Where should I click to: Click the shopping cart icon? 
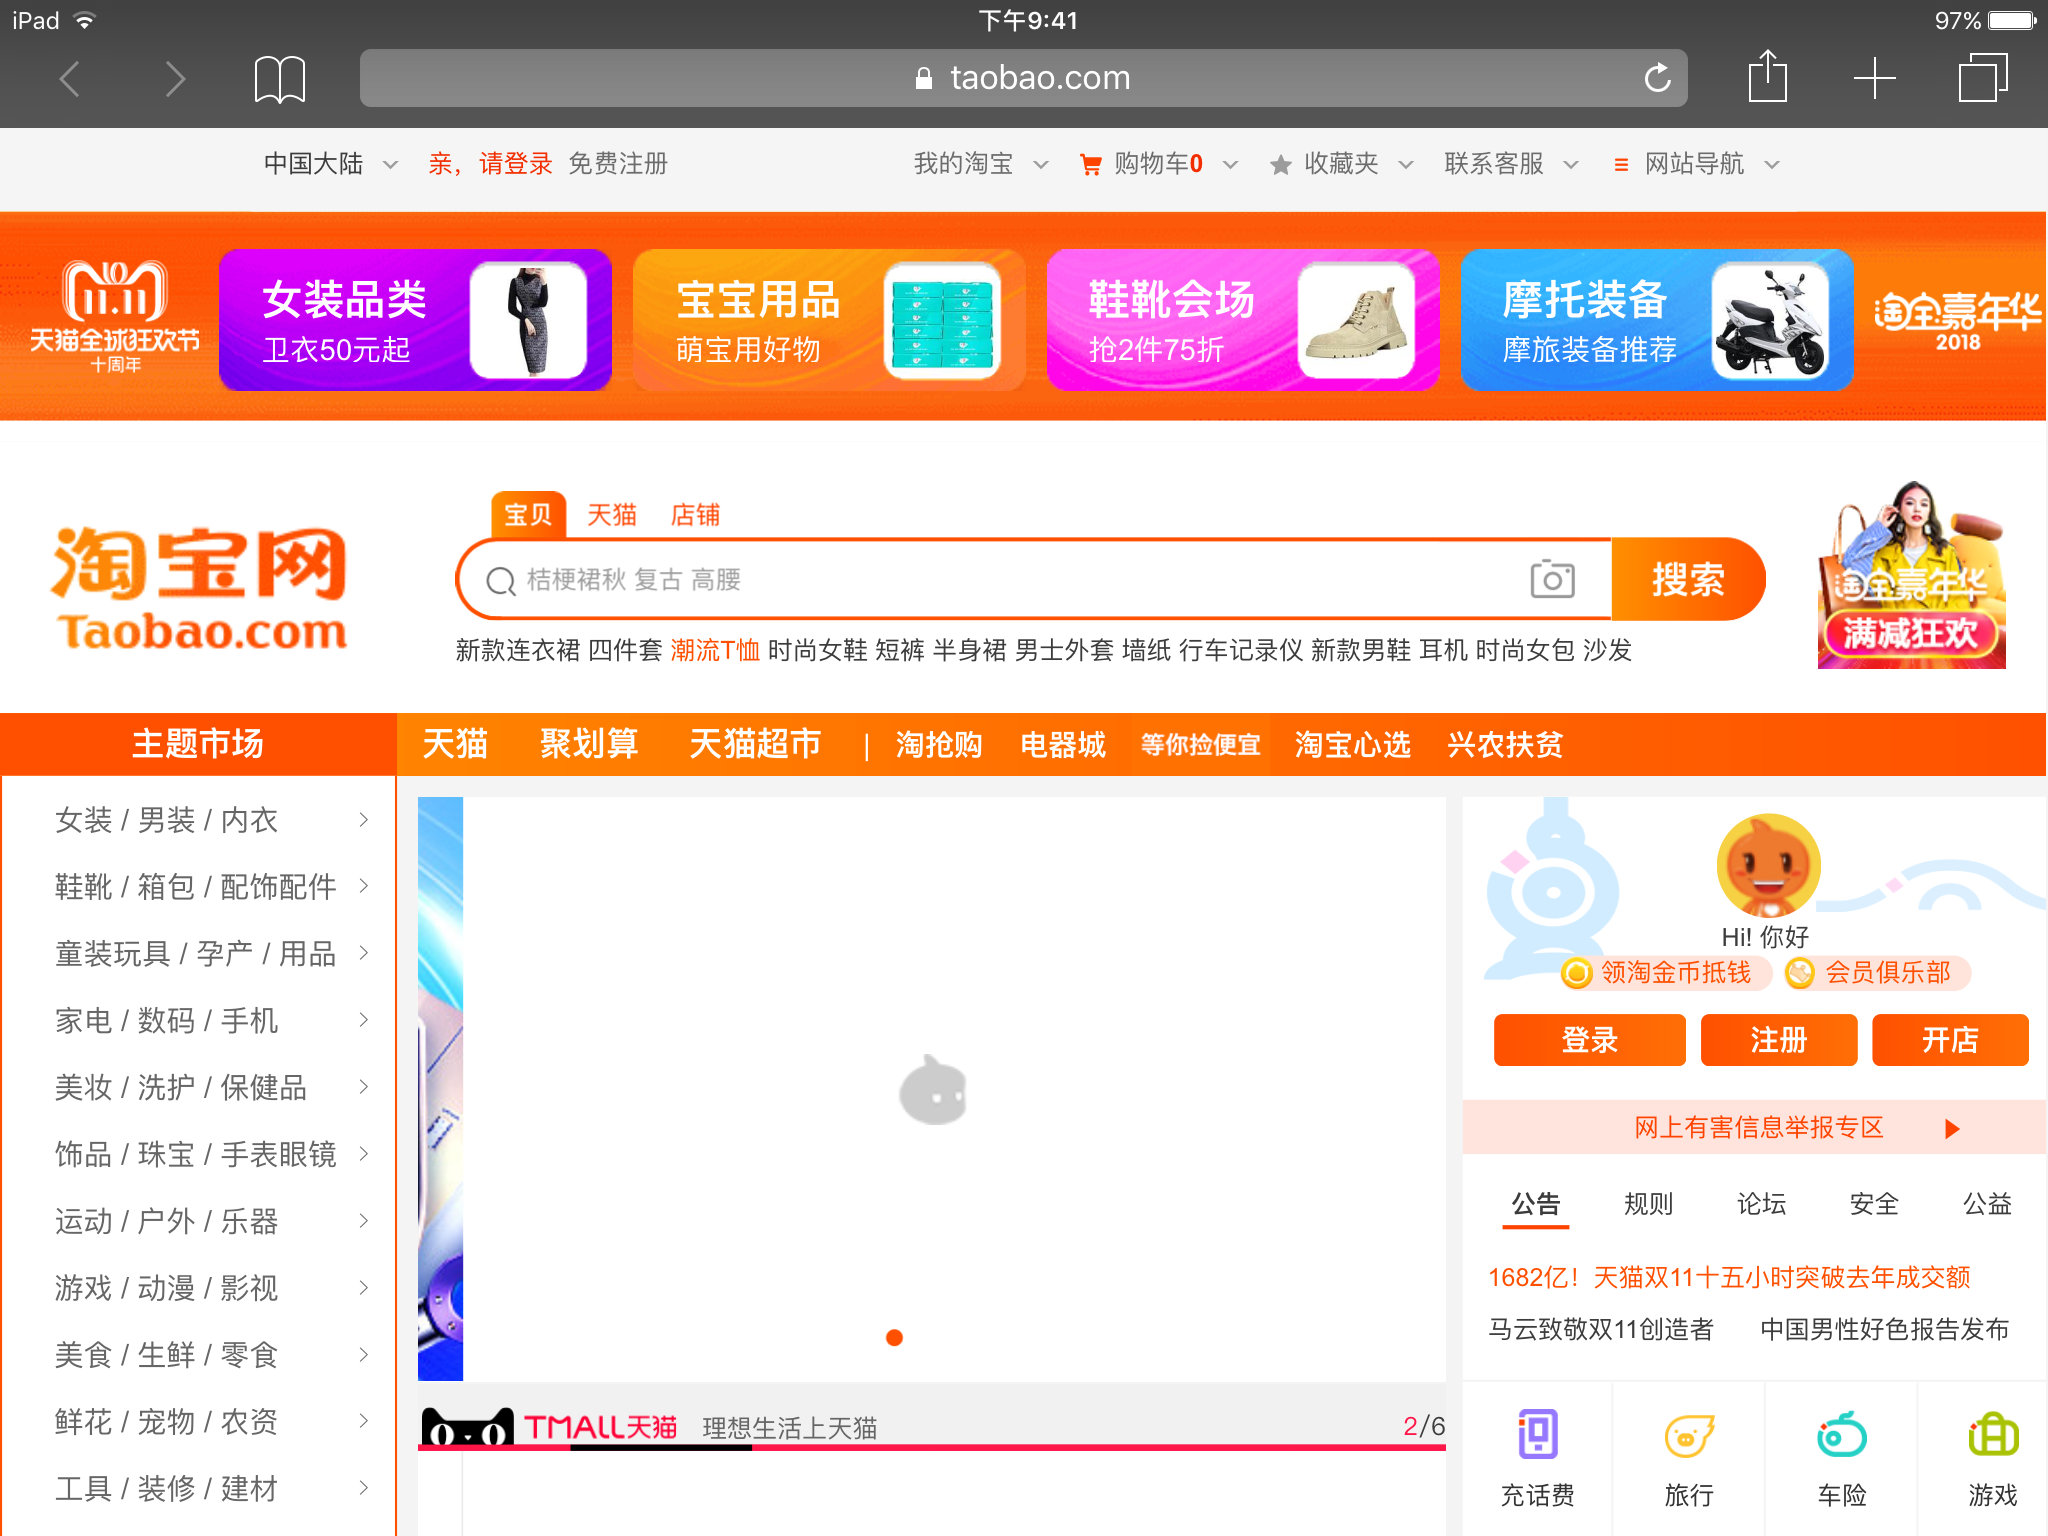click(1090, 164)
